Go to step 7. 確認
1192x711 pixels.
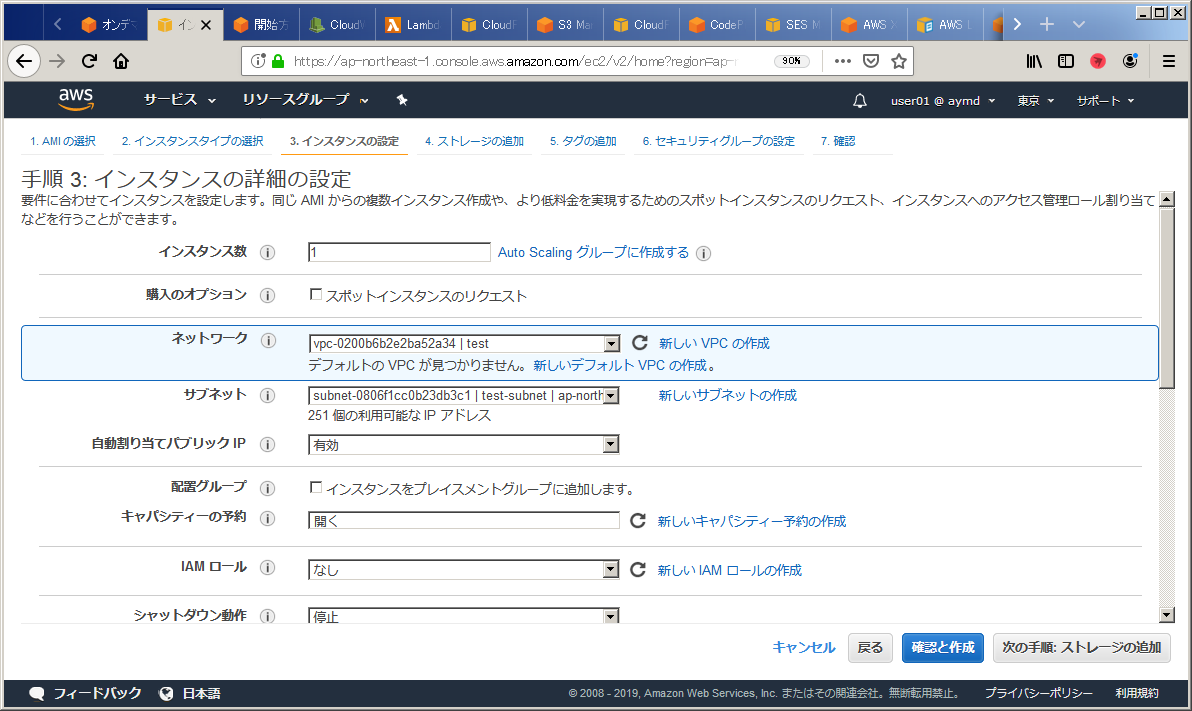point(838,141)
